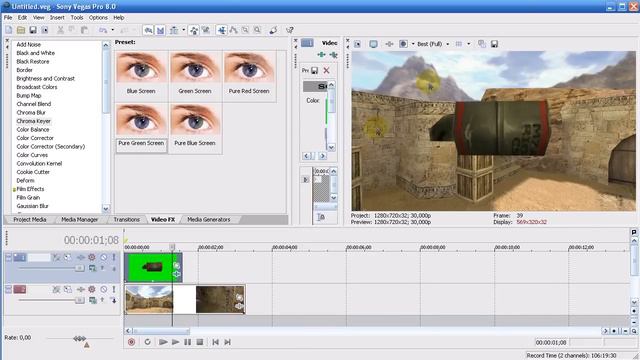
Task: Toggle Loop Playback button
Action: coord(147,342)
